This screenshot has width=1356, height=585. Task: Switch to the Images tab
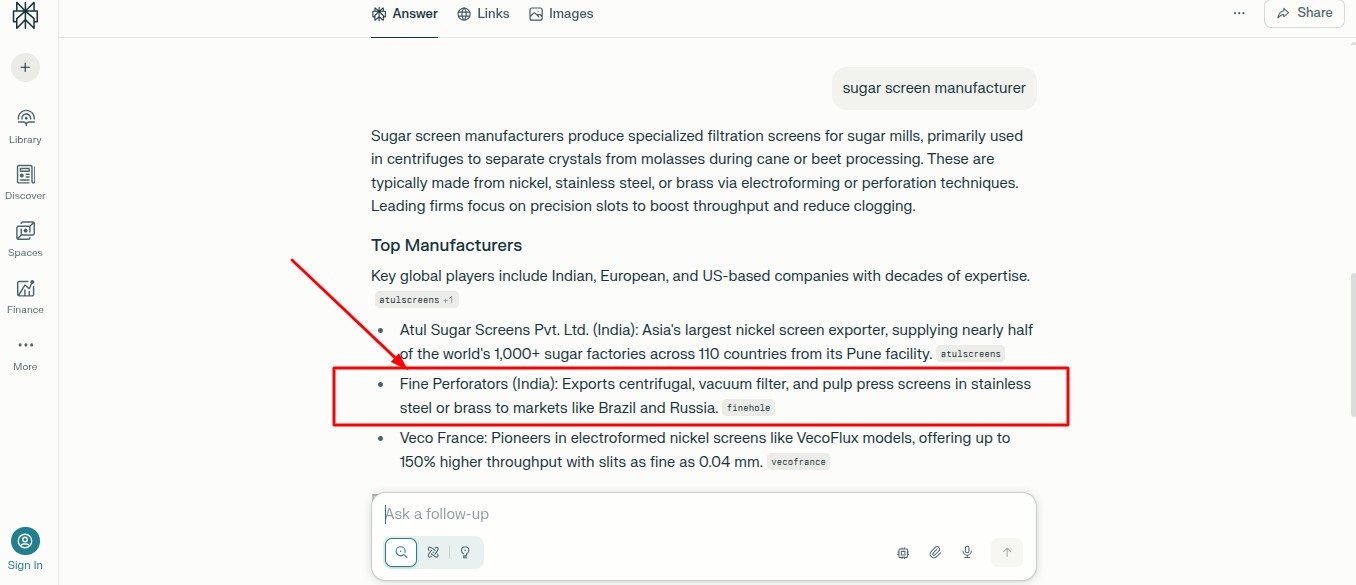point(561,14)
